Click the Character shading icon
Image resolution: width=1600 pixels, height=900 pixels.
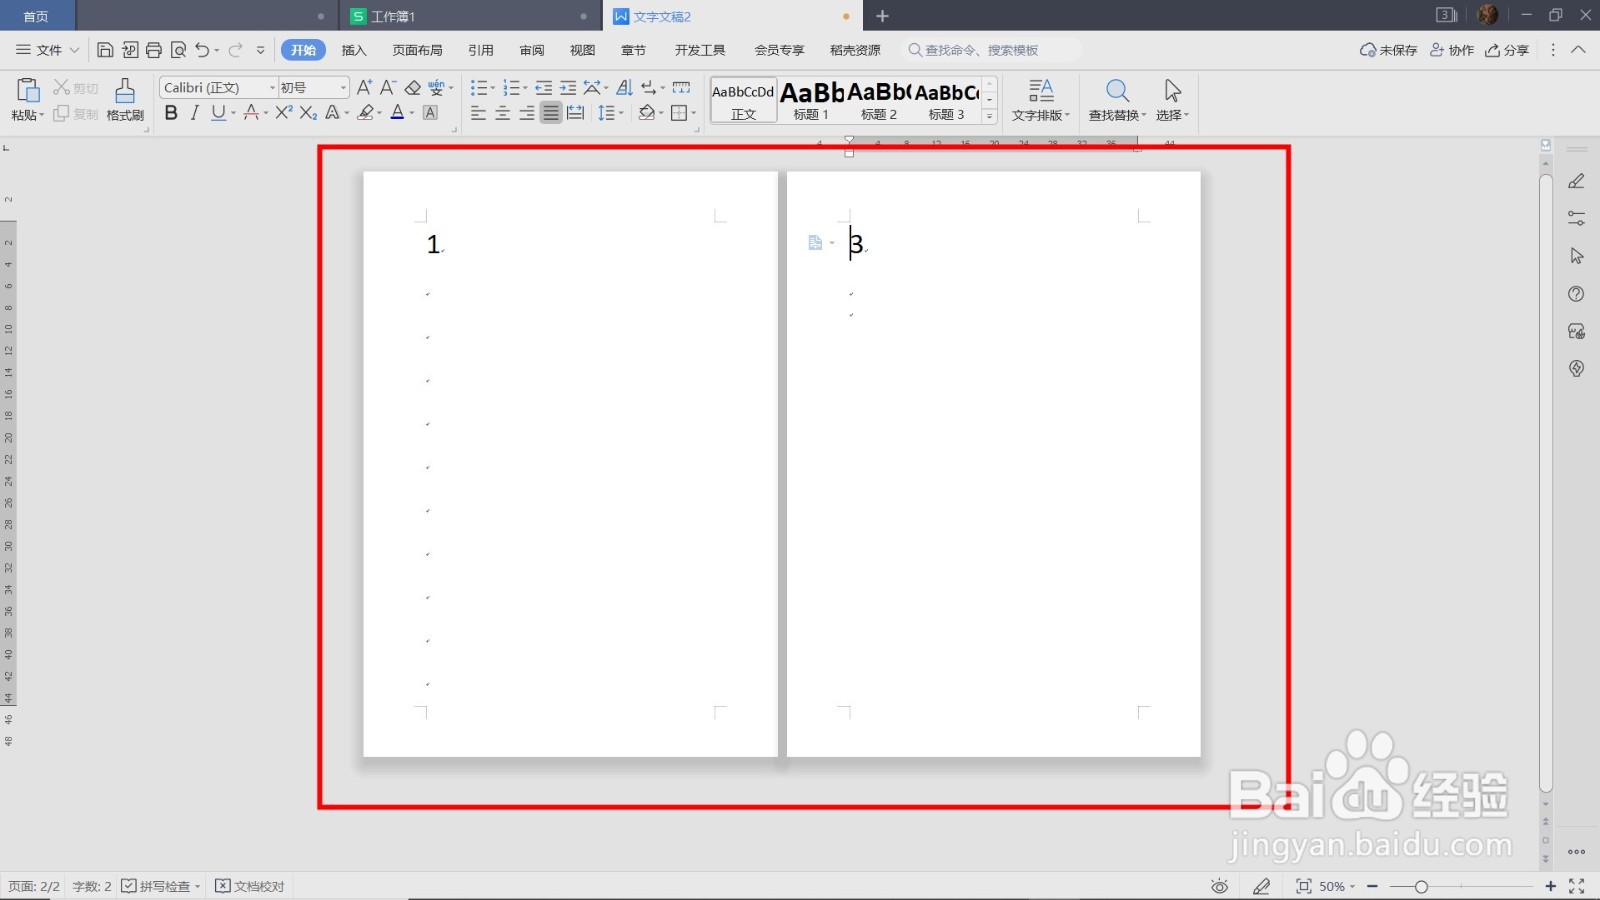[431, 113]
